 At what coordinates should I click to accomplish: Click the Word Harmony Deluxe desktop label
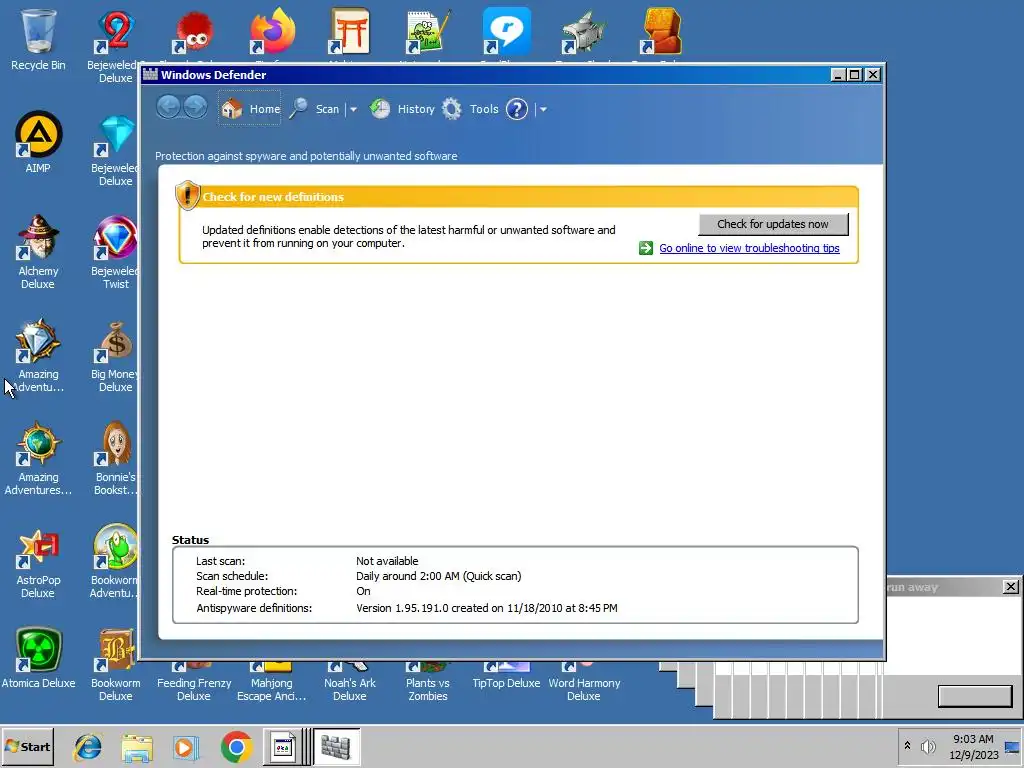tap(584, 690)
